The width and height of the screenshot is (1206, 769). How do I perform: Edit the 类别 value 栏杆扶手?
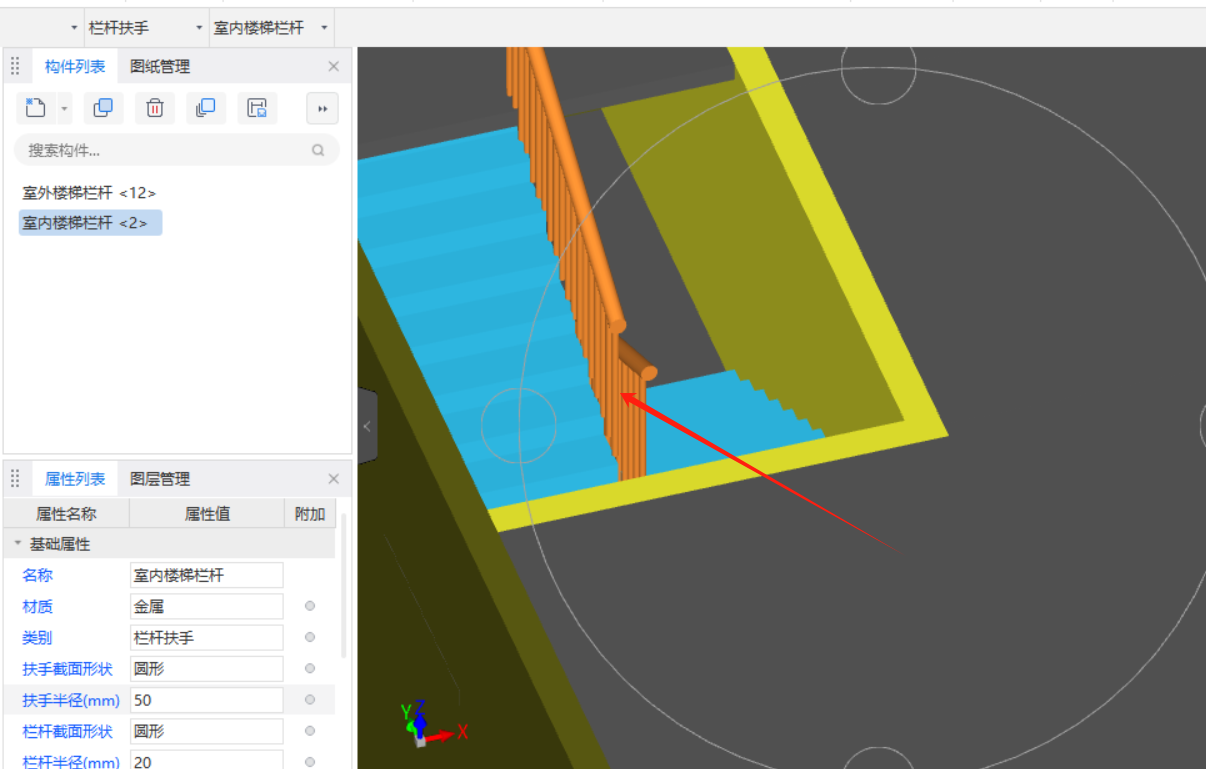207,637
